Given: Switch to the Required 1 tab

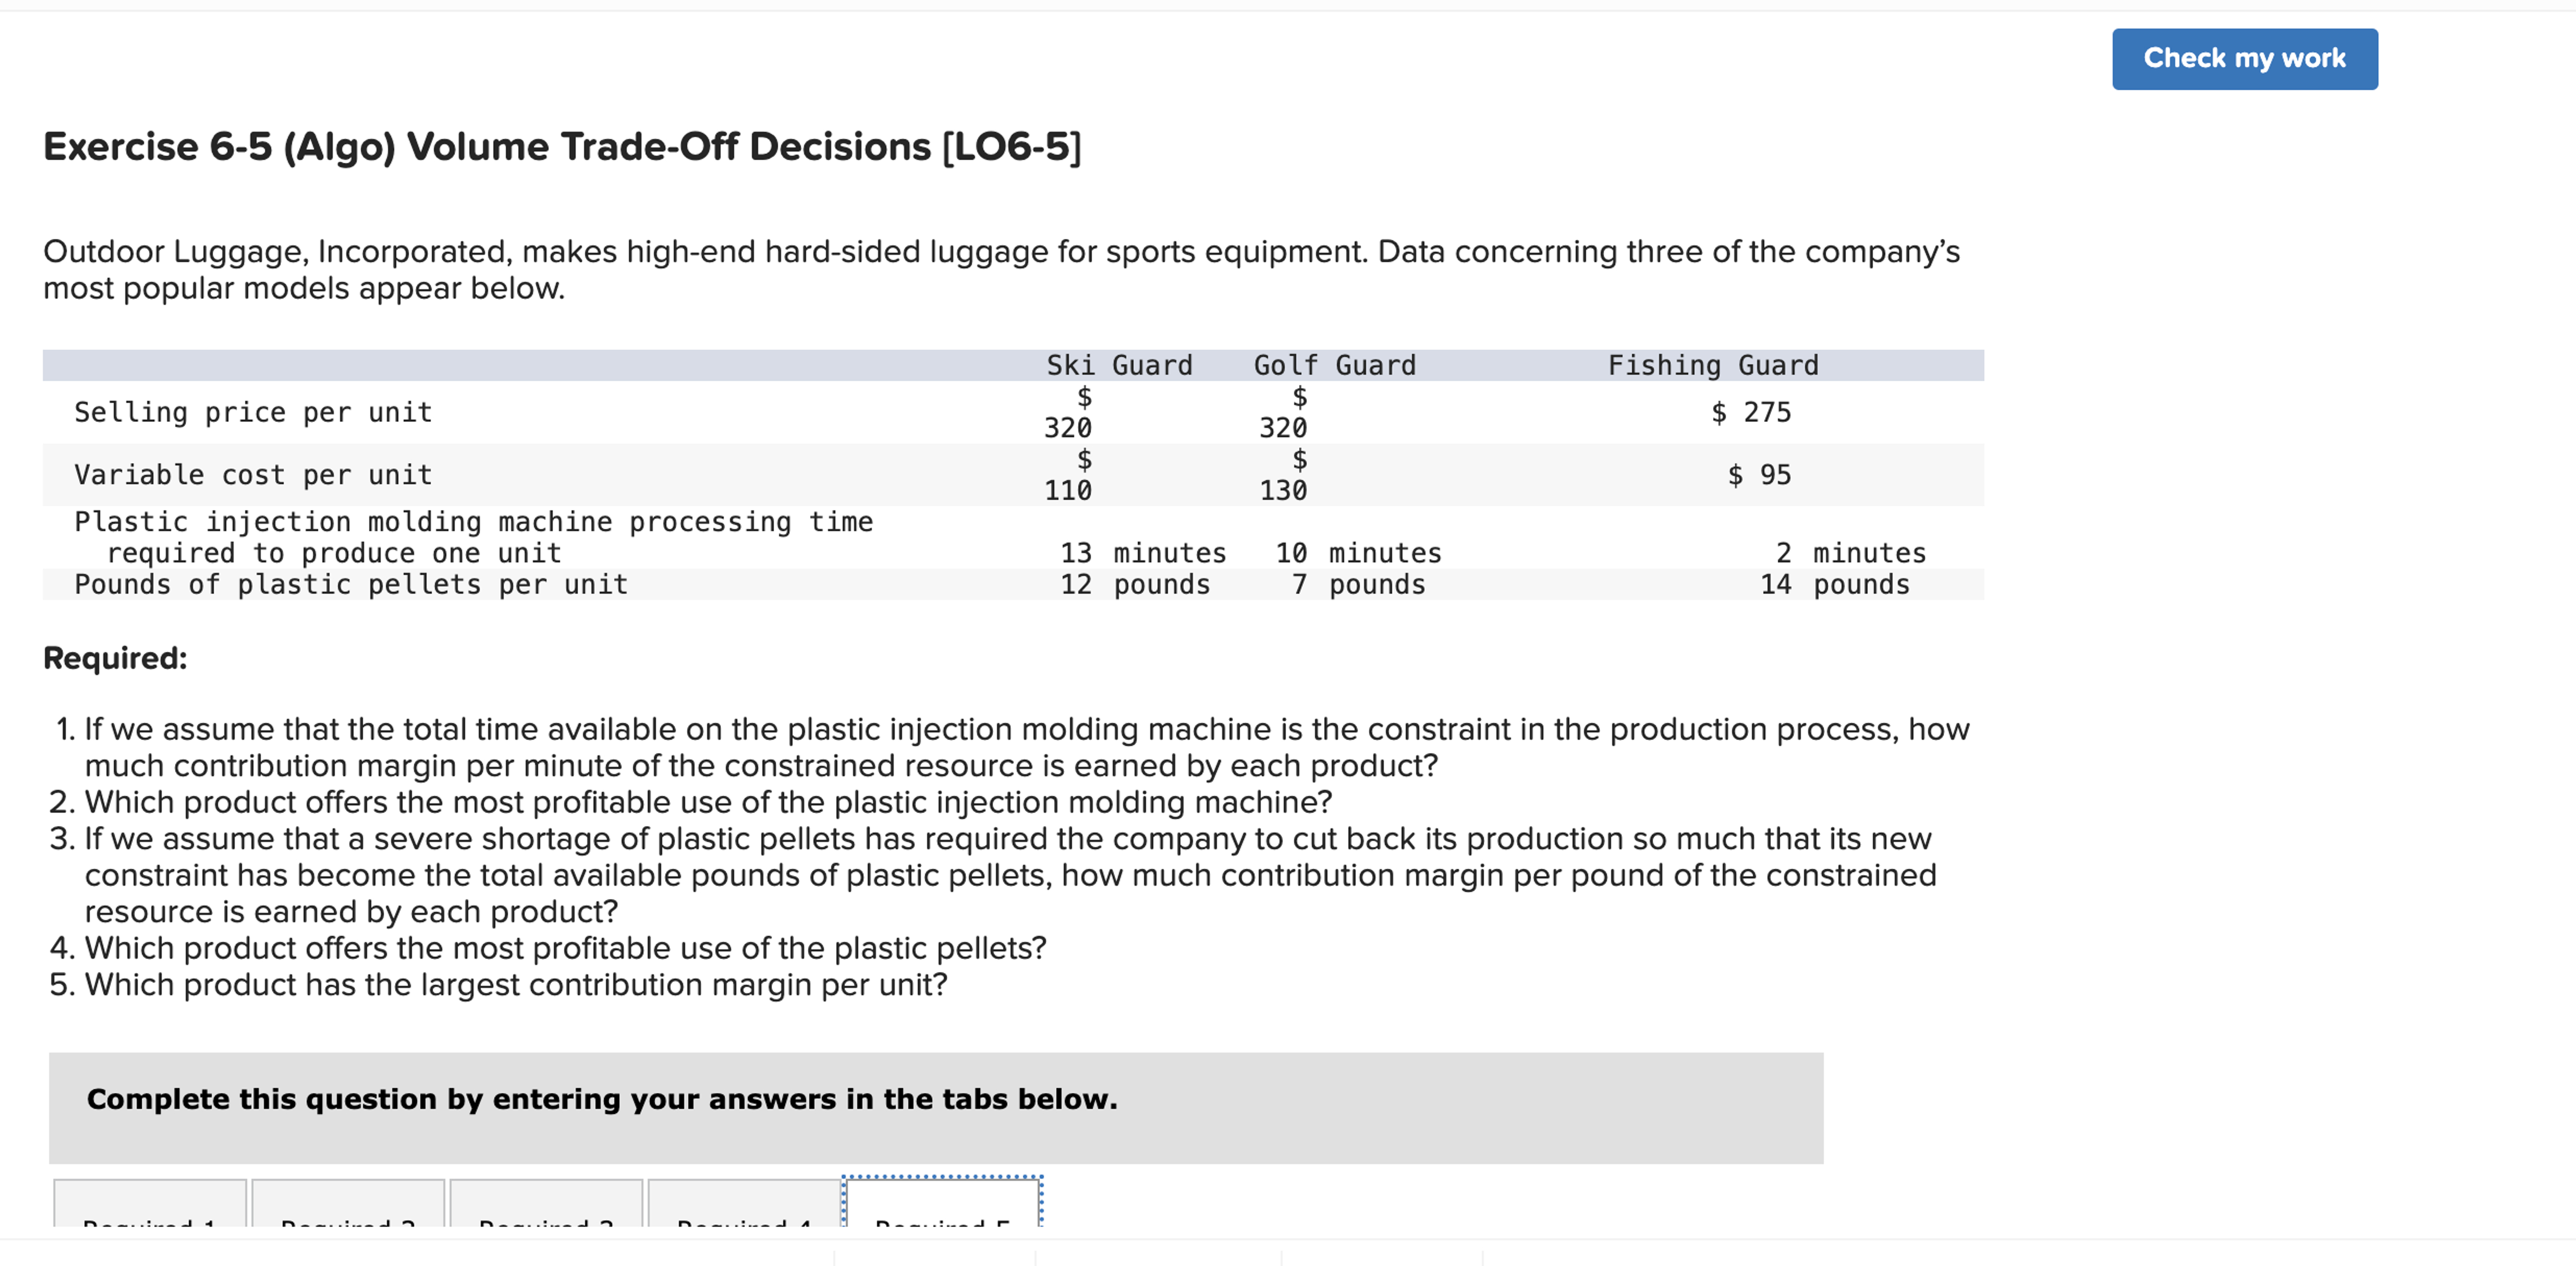Looking at the screenshot, I should pyautogui.click(x=150, y=1222).
